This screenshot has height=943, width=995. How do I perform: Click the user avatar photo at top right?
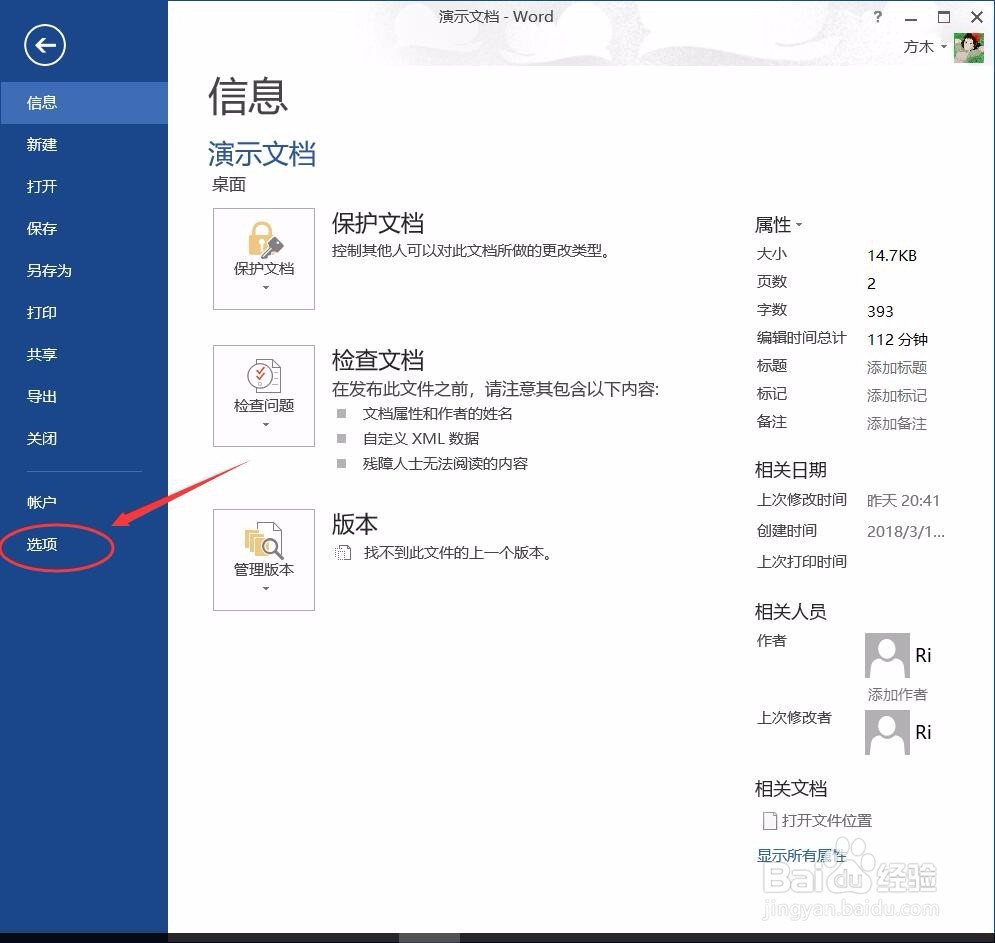coord(969,48)
